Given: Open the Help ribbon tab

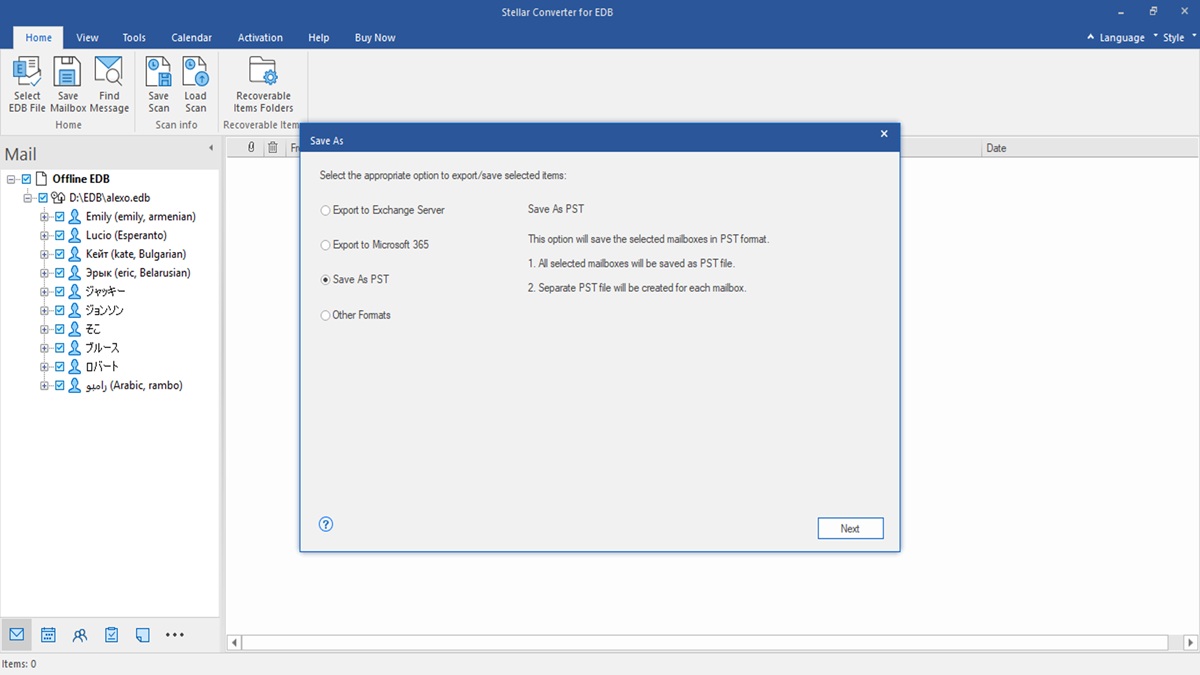Looking at the screenshot, I should coord(319,37).
